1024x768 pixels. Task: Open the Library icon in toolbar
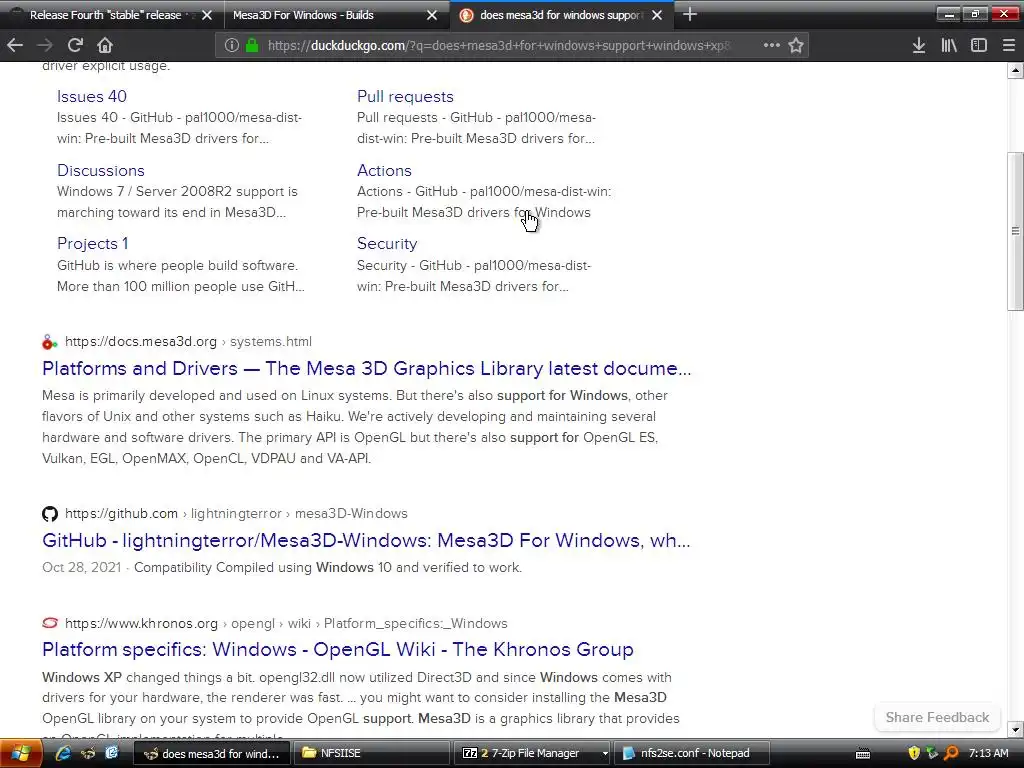click(949, 45)
